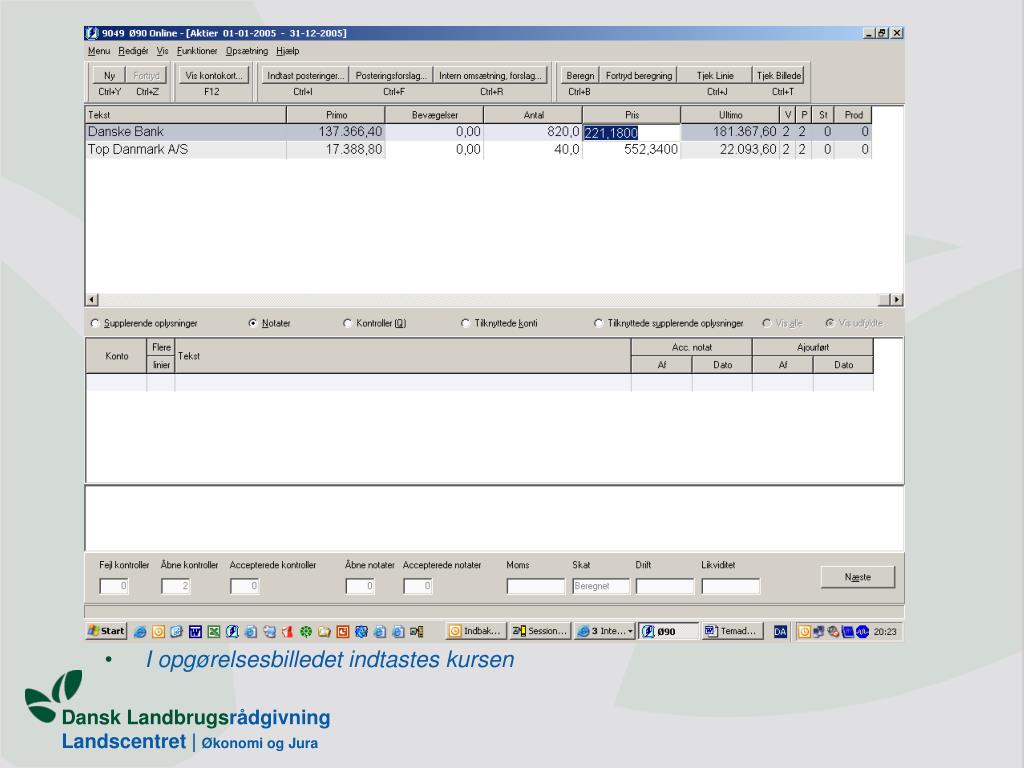Click the Fortryd toolbar button
This screenshot has width=1024, height=768.
coord(146,76)
